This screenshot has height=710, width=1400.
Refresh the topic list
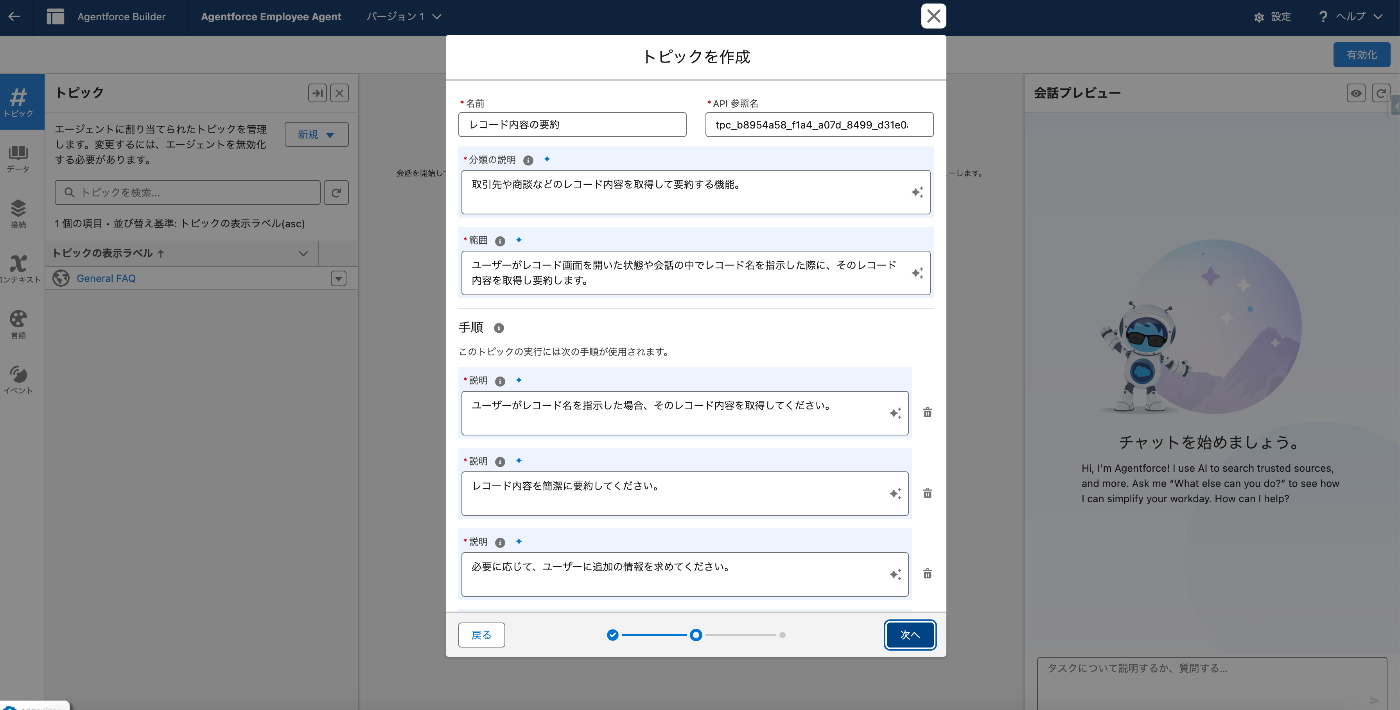click(337, 192)
